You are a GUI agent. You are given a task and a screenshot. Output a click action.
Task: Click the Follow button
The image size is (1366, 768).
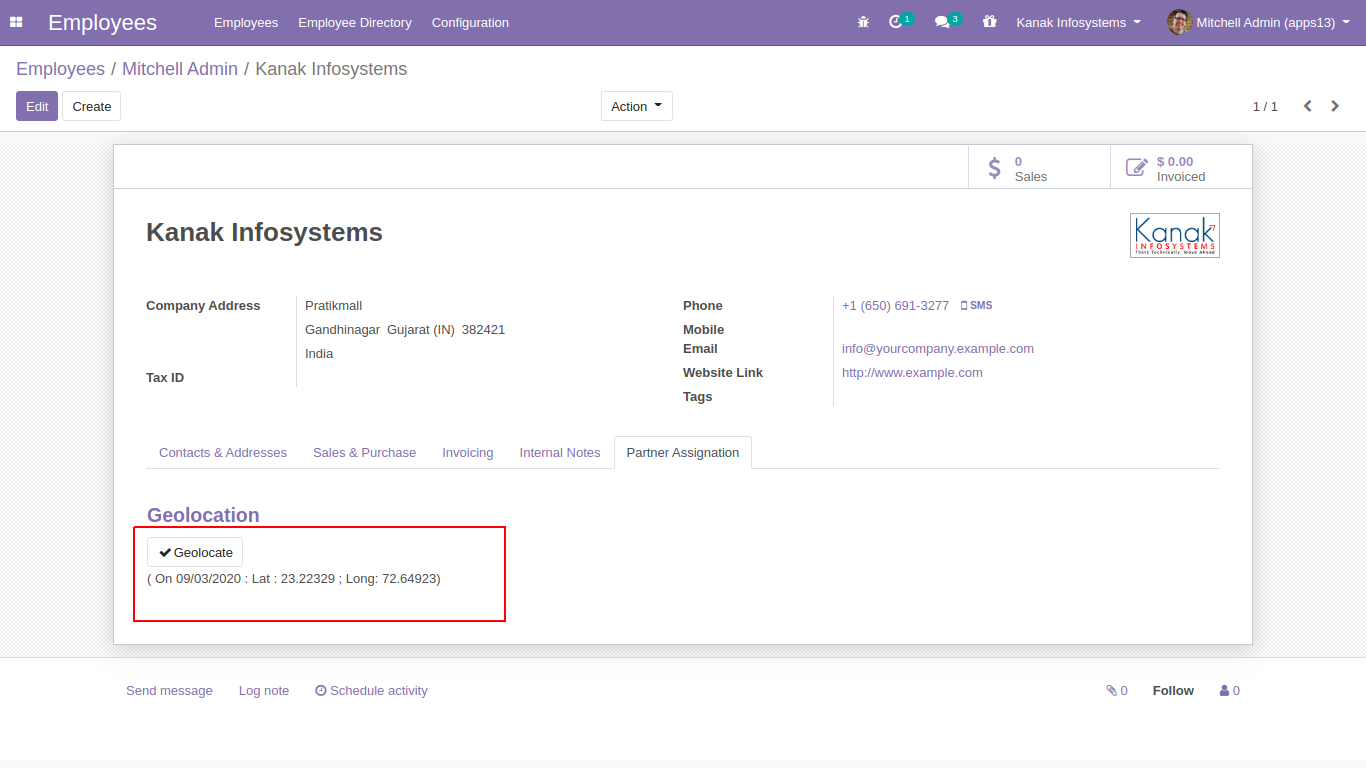pyautogui.click(x=1173, y=691)
